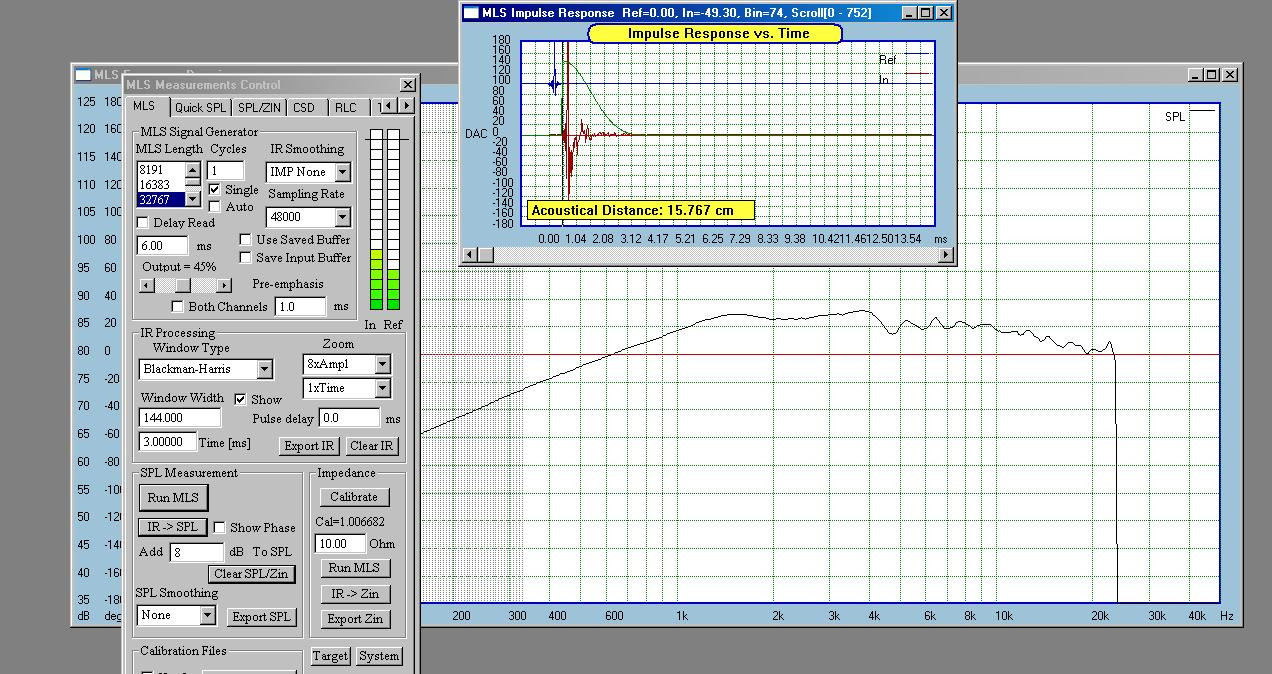Open the Sampling Rate dropdown

click(342, 217)
